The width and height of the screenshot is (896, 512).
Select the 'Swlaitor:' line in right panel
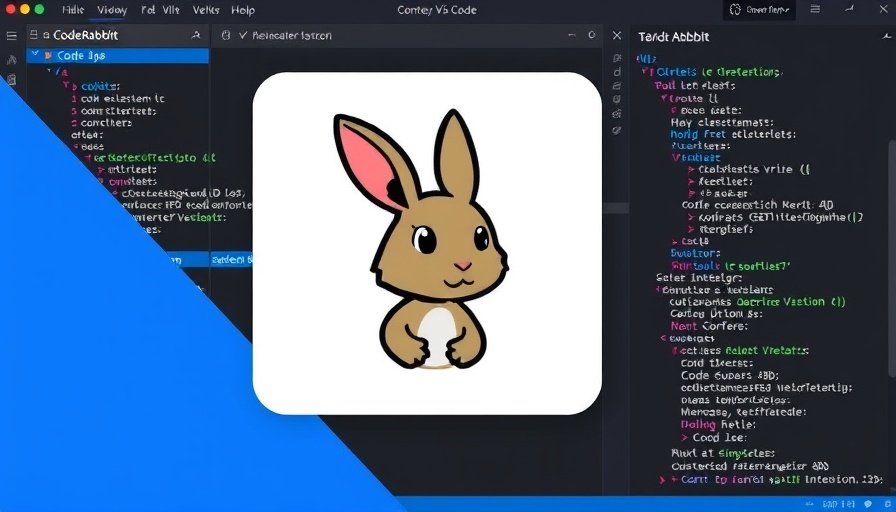tap(695, 254)
